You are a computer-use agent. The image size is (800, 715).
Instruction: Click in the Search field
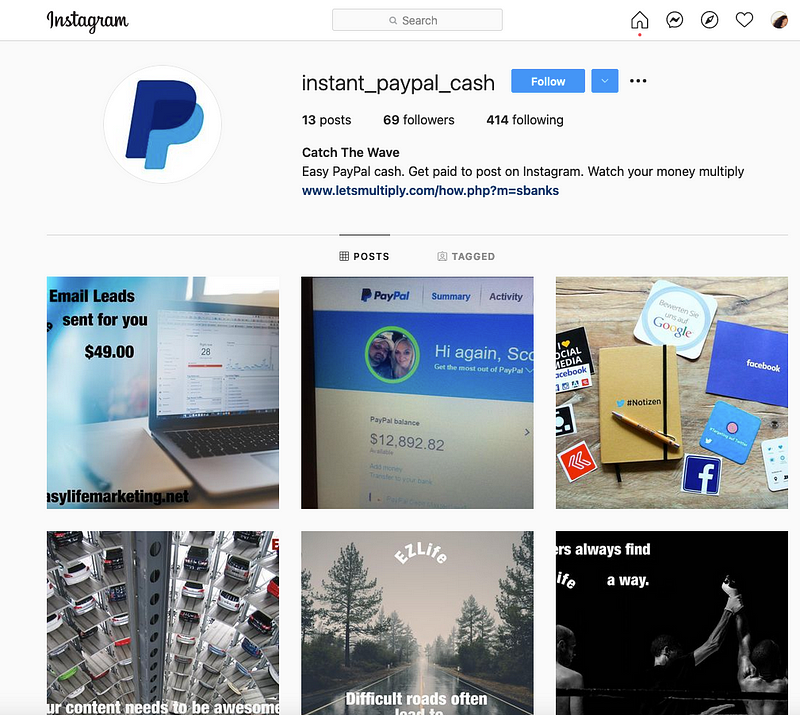[417, 20]
